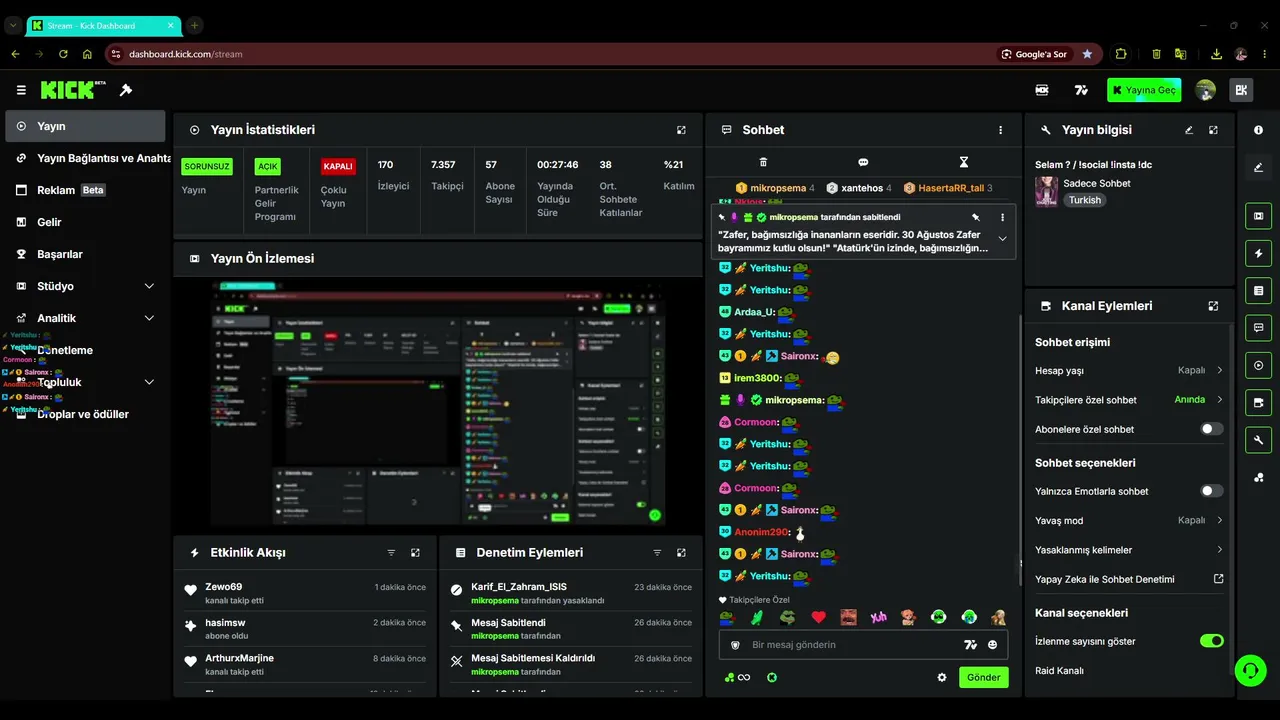Open Yayın Bağlantısı ve Anahtarı page
Viewport: 1280px width, 720px height.
(85, 158)
